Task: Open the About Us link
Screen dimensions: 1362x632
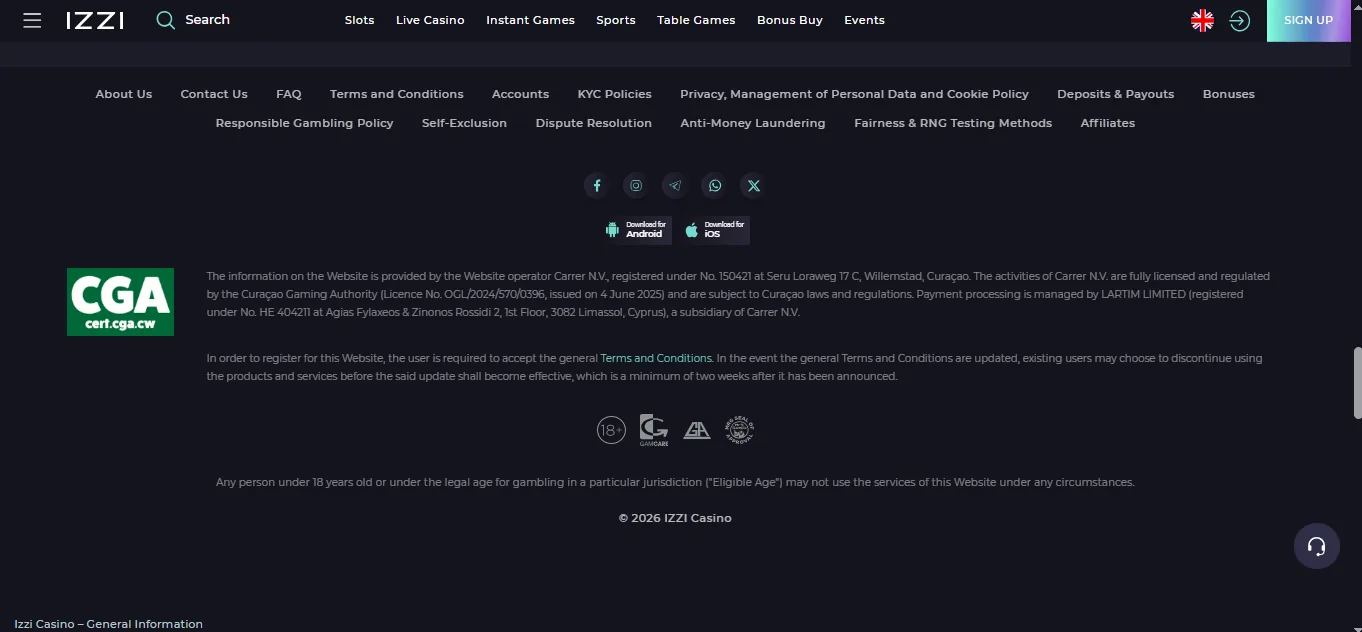Action: (x=124, y=94)
